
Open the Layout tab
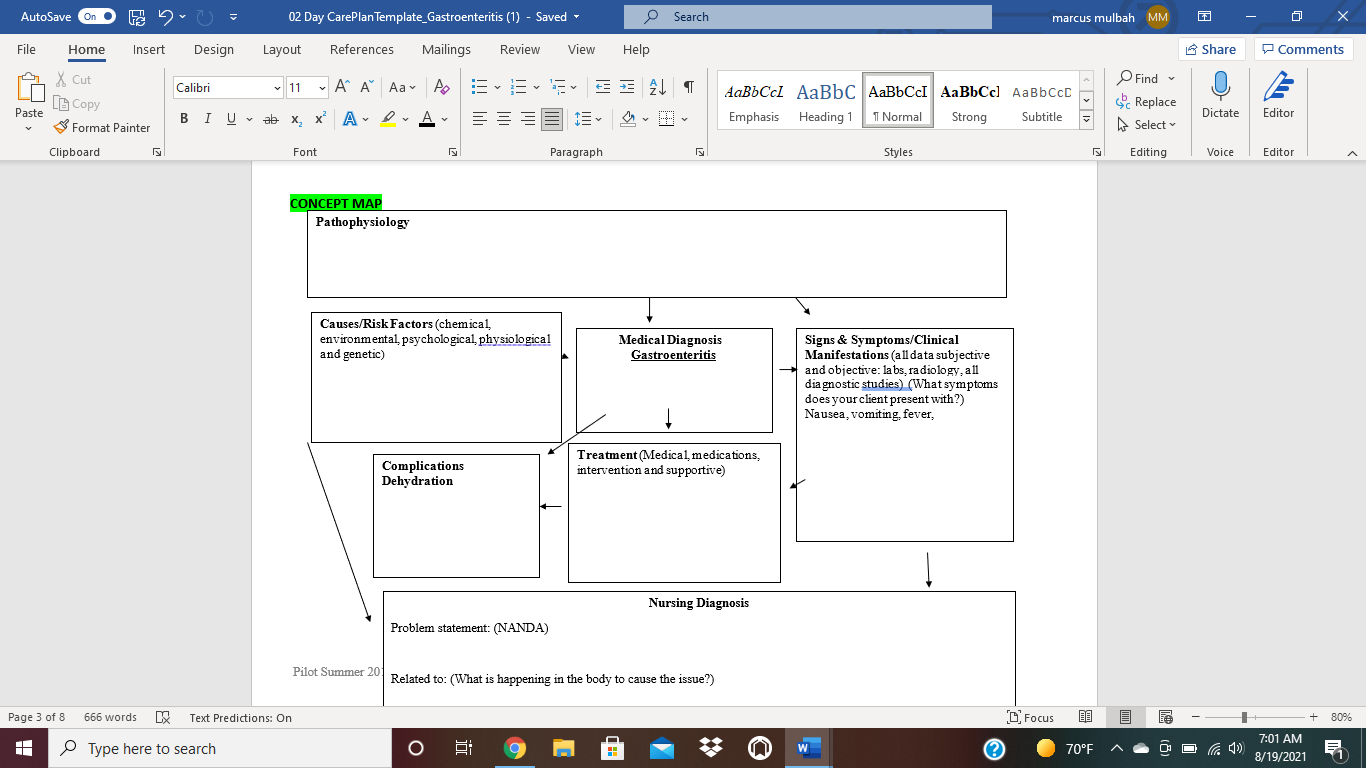point(282,49)
